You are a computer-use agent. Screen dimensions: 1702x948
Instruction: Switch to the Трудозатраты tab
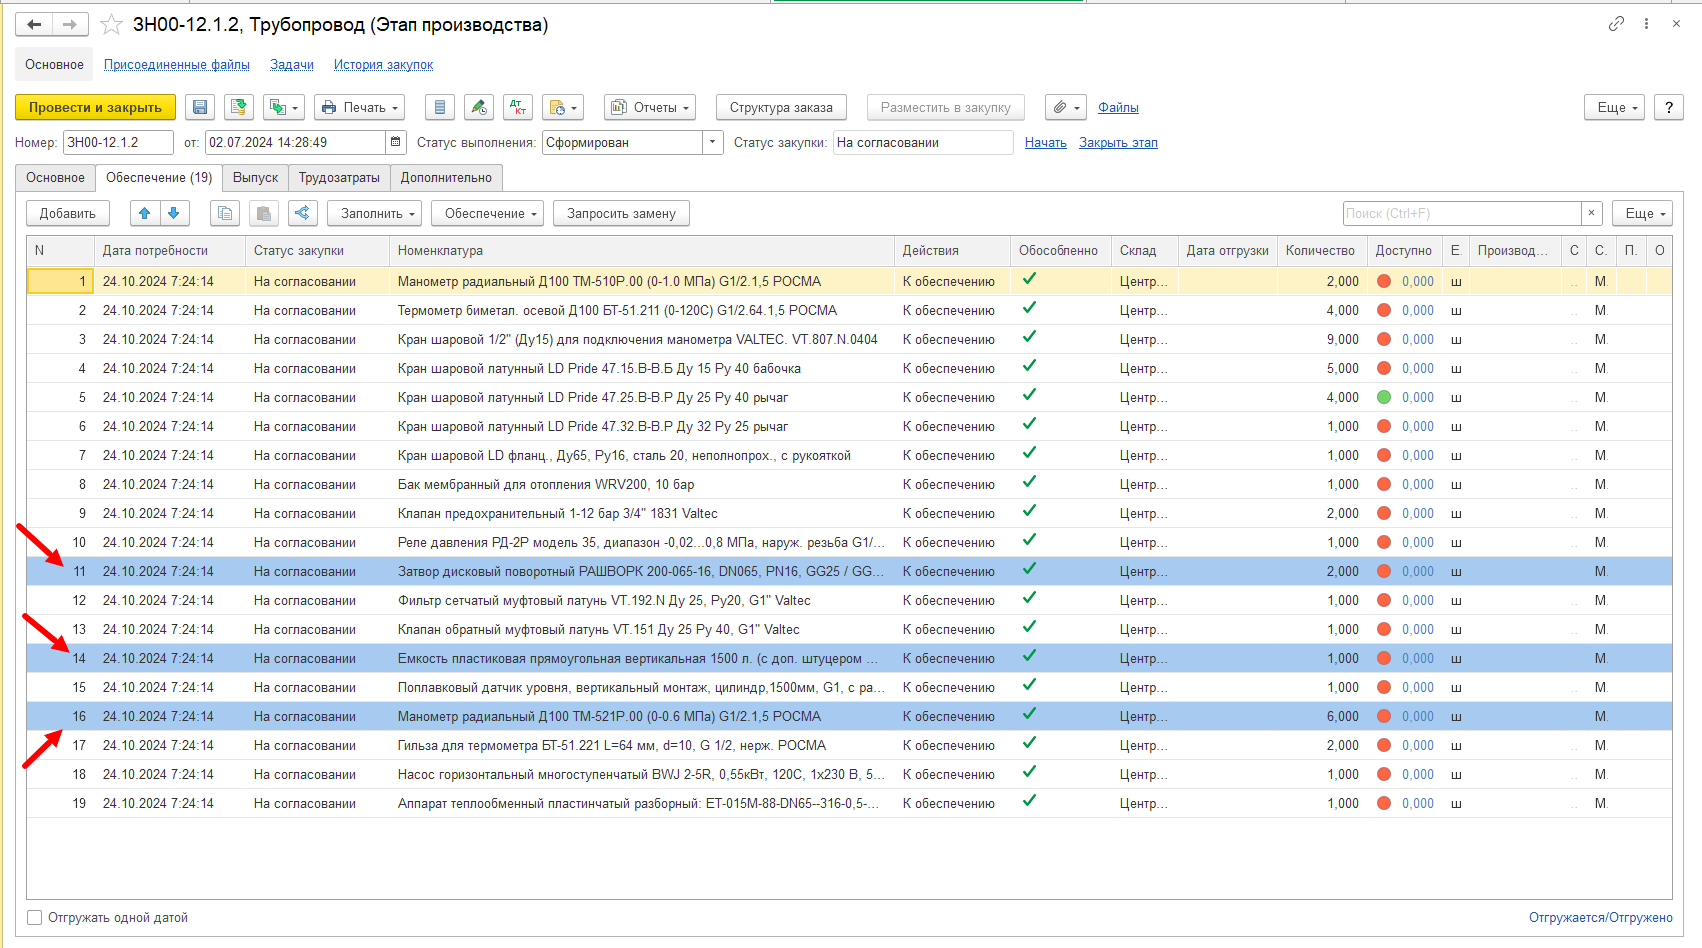(x=339, y=177)
